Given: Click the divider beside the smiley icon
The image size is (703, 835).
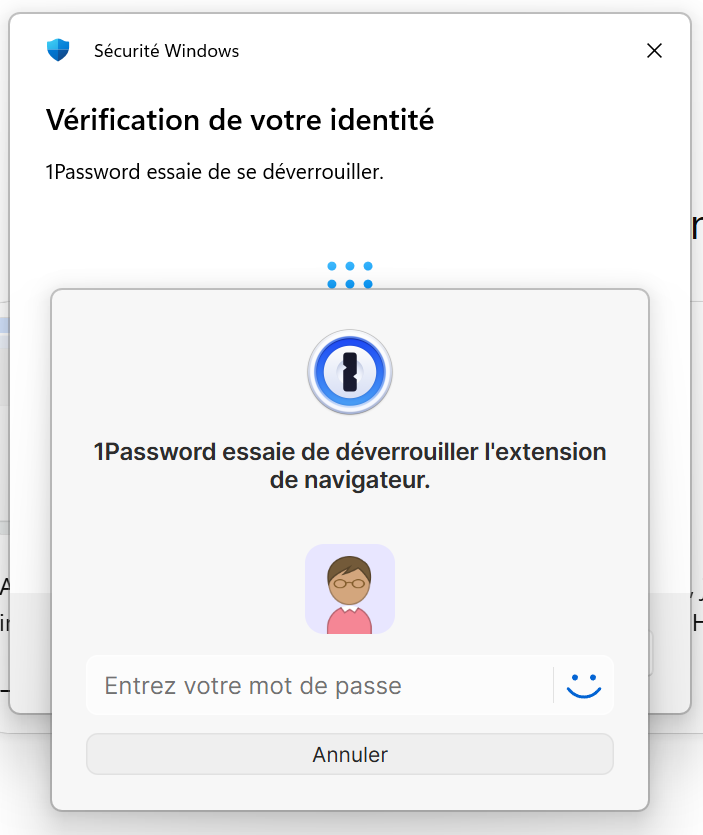Looking at the screenshot, I should (553, 685).
